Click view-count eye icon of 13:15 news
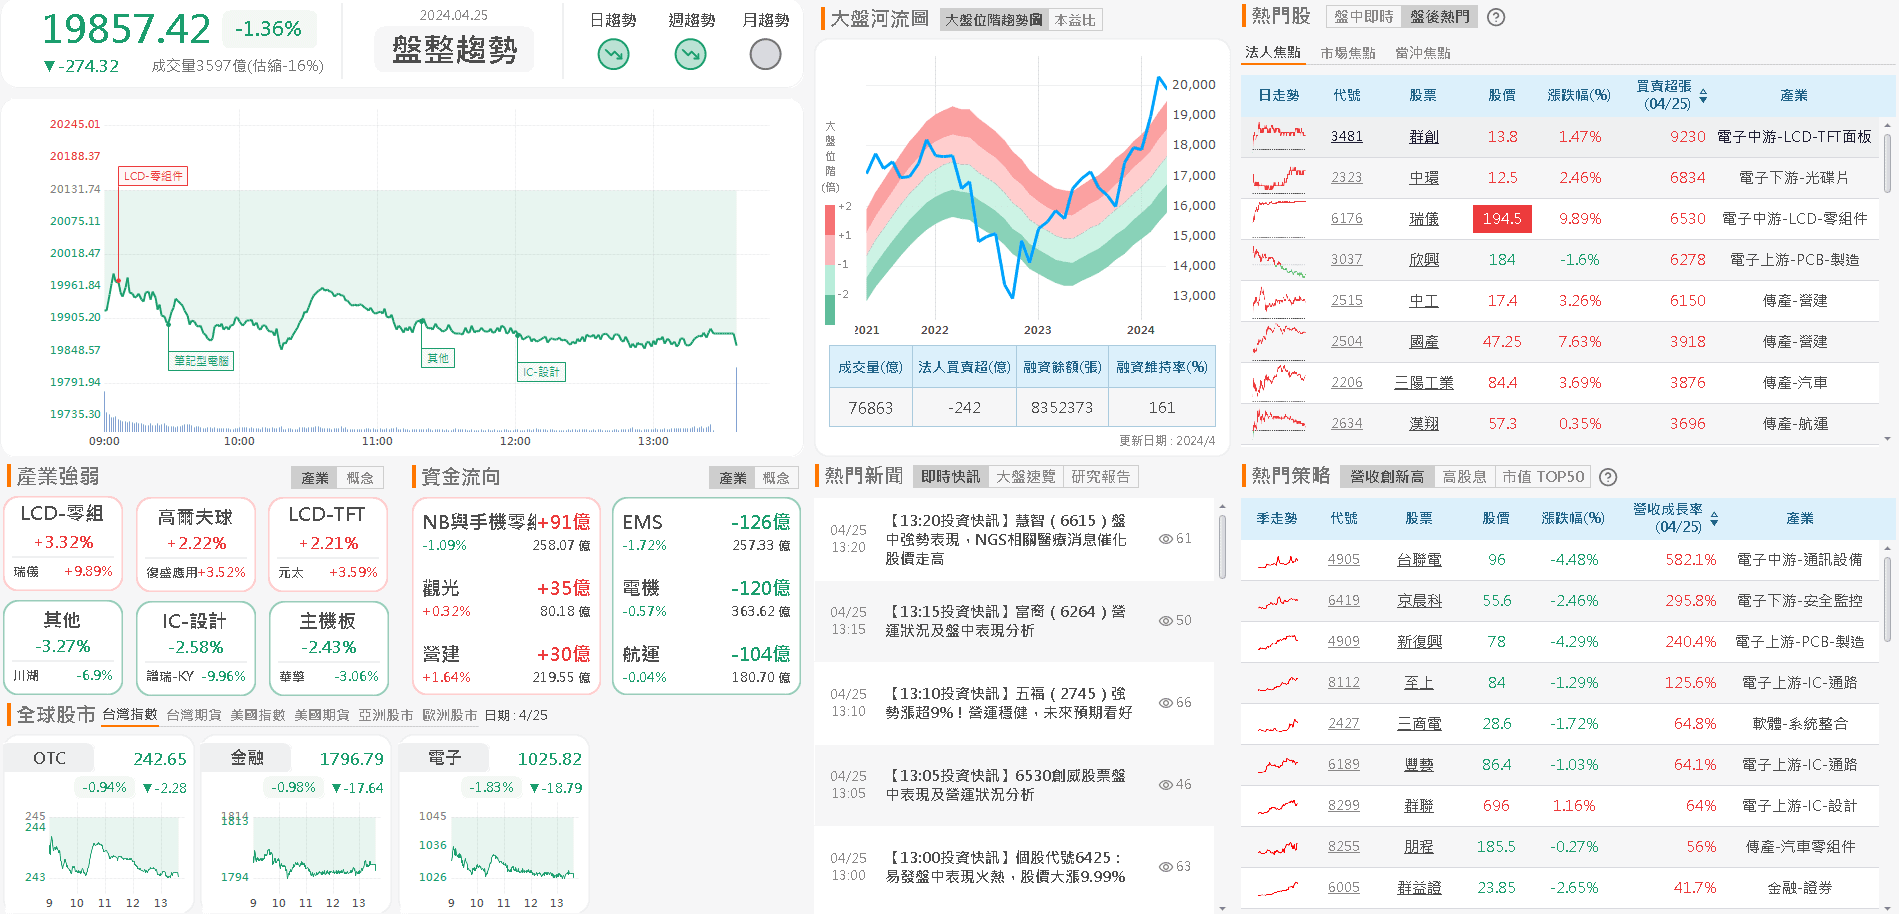The height and width of the screenshot is (914, 1899). tap(1165, 621)
